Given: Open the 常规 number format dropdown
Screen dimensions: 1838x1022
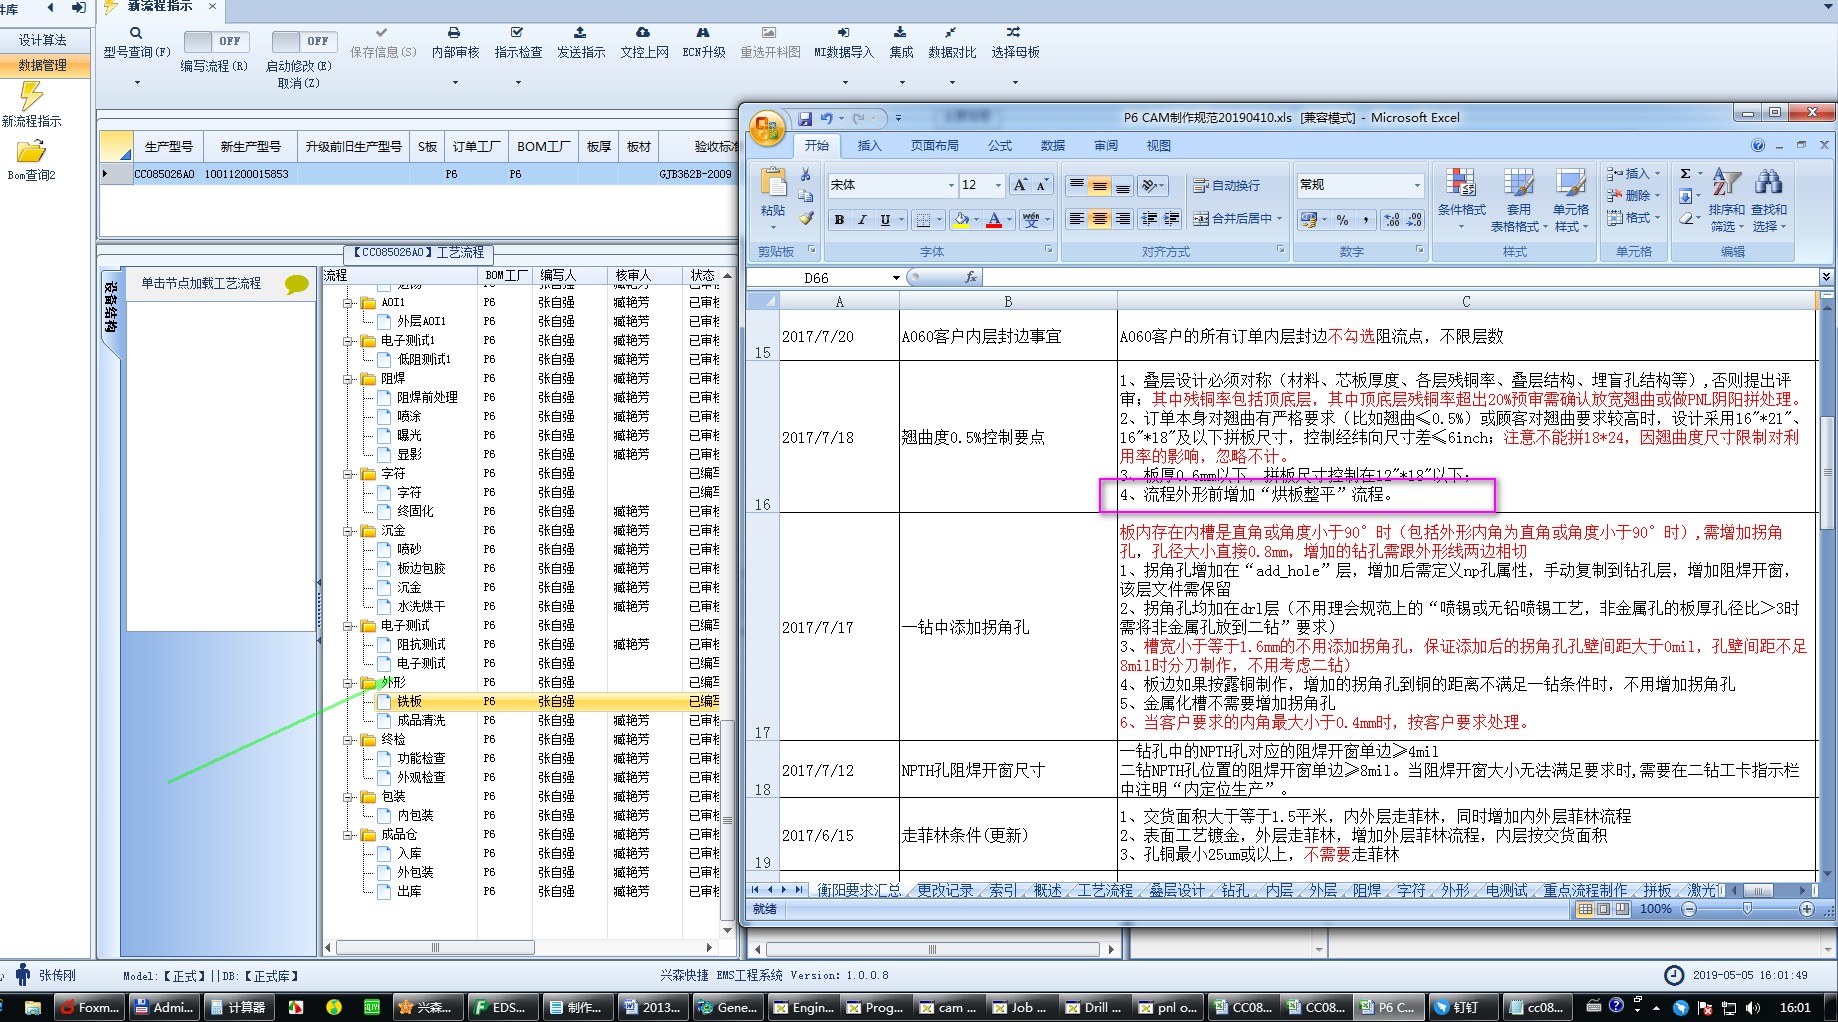Looking at the screenshot, I should (x=1416, y=185).
